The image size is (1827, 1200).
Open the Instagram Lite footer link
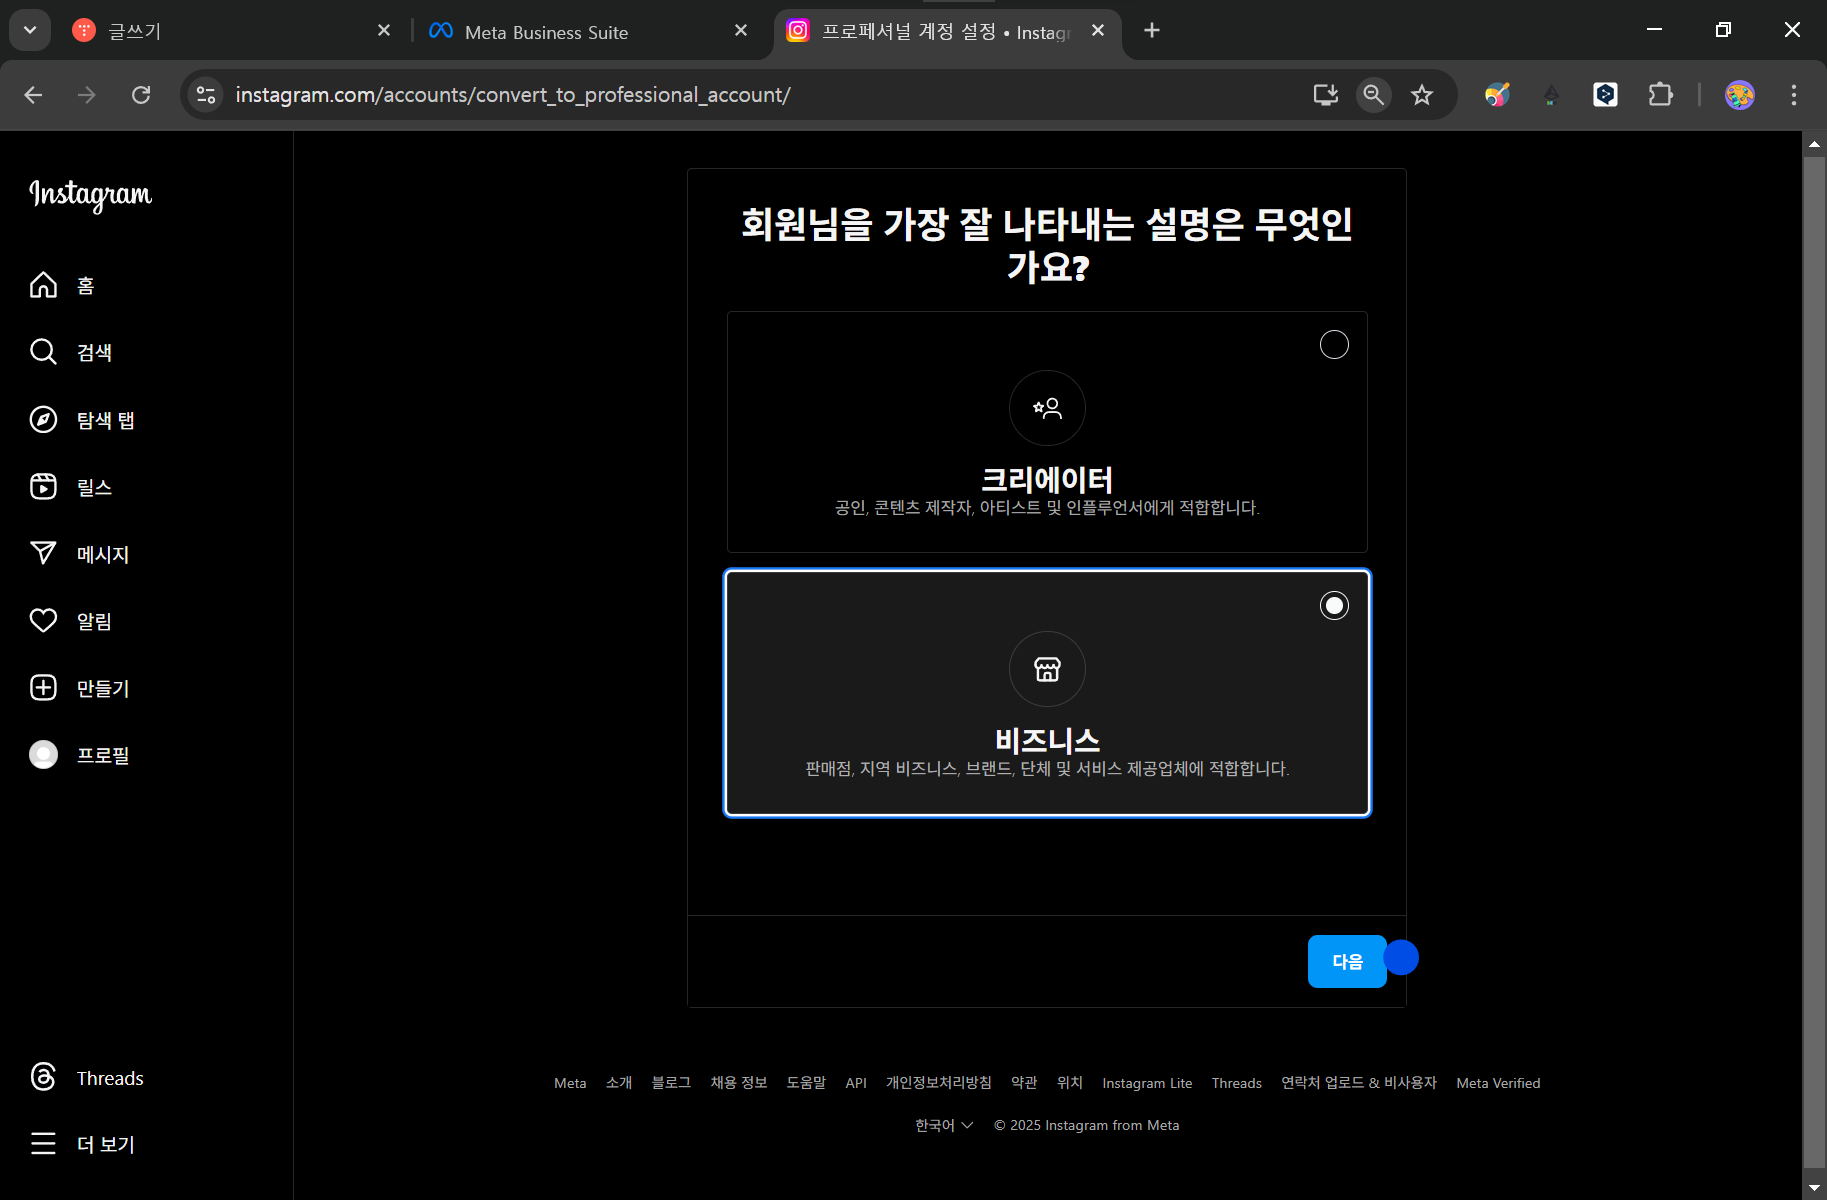pyautogui.click(x=1147, y=1083)
